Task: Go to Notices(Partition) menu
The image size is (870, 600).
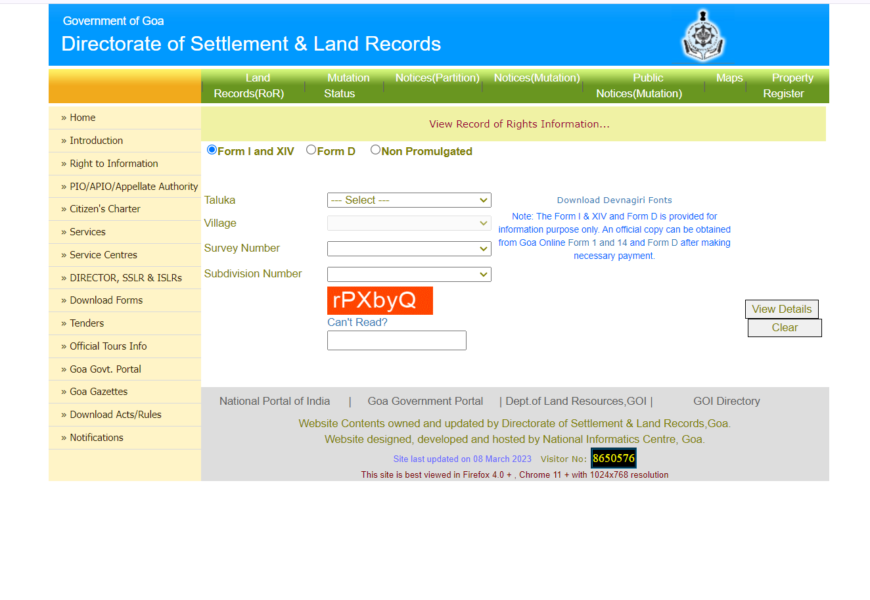Action: (x=437, y=78)
